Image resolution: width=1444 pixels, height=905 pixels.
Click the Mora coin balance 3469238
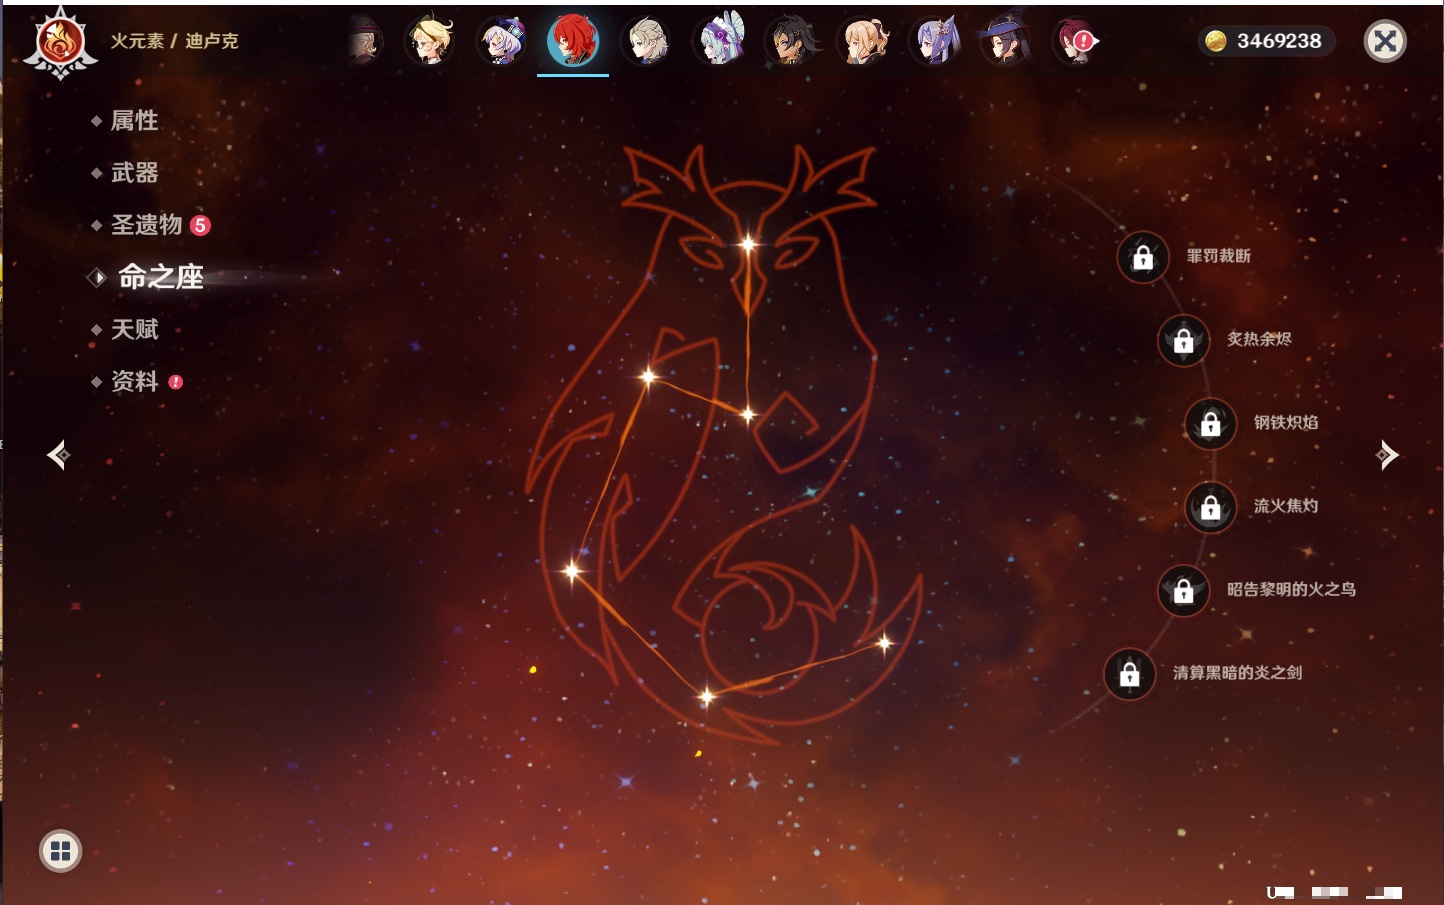[x=1266, y=41]
